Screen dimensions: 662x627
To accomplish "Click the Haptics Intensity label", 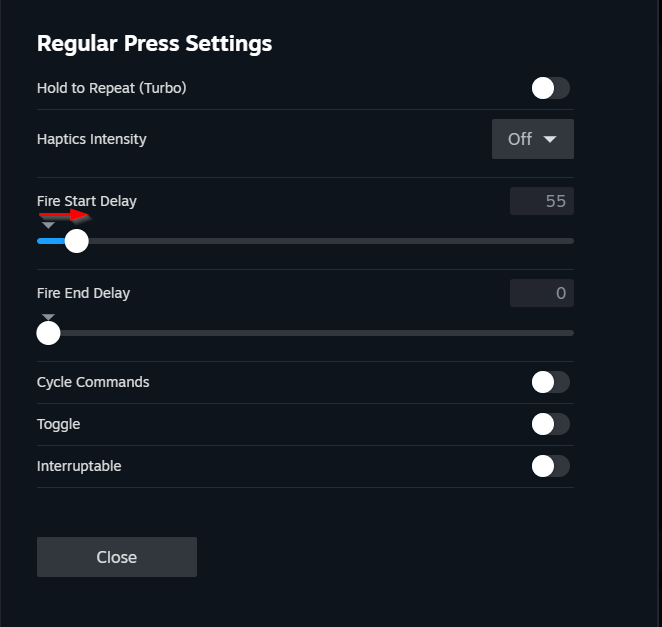I will tap(92, 139).
